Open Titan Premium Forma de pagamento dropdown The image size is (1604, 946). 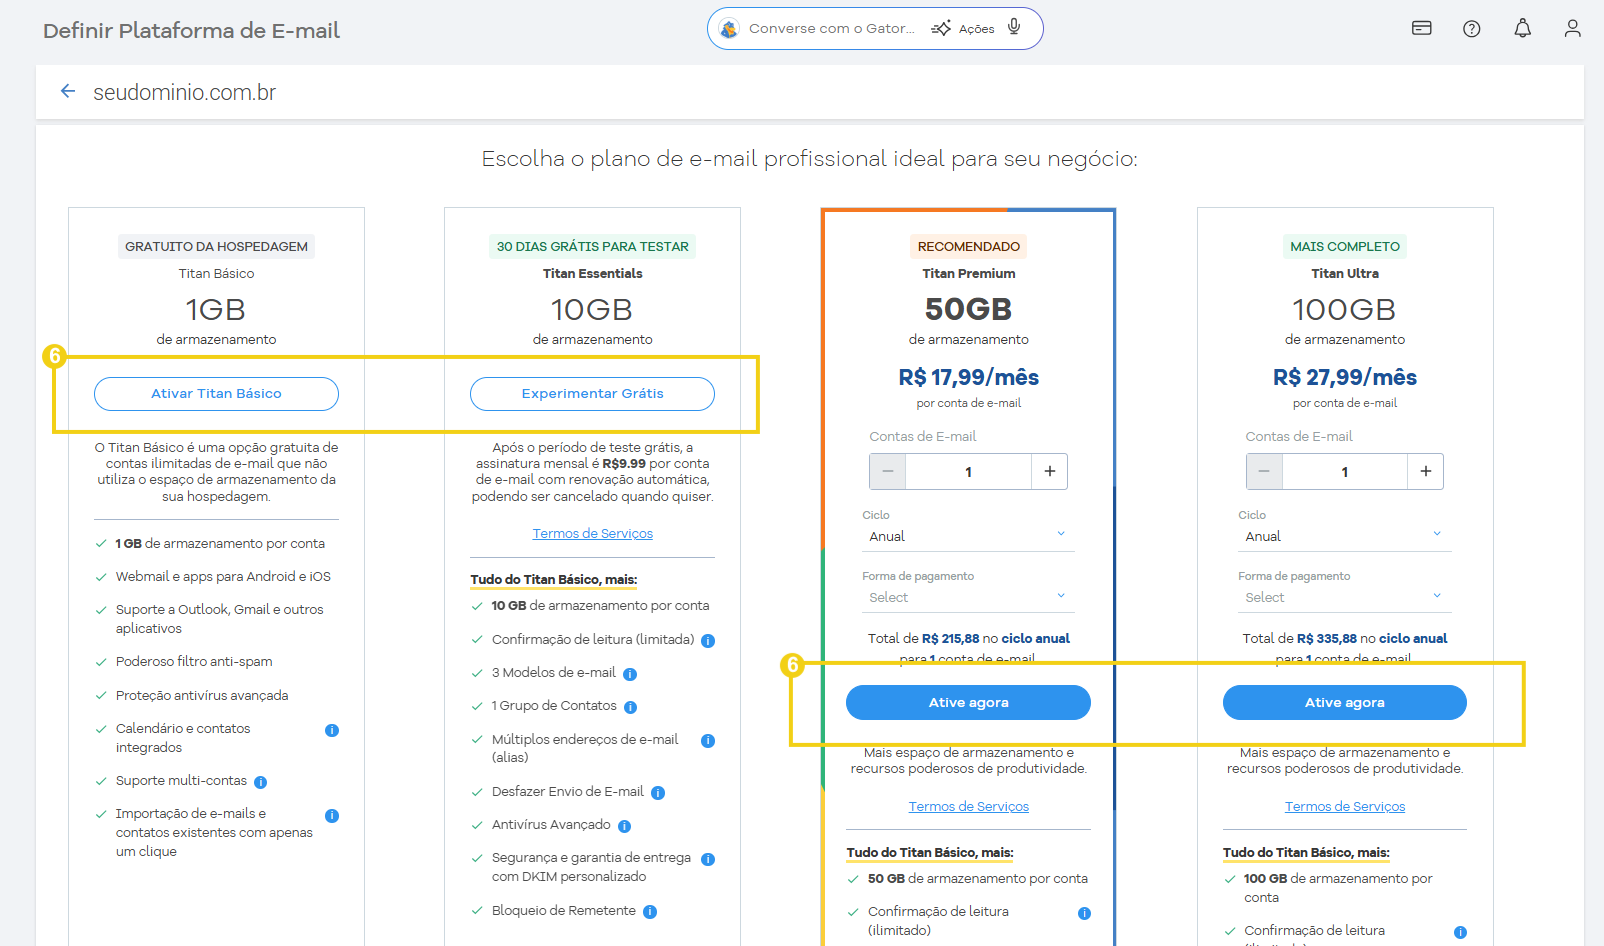967,597
